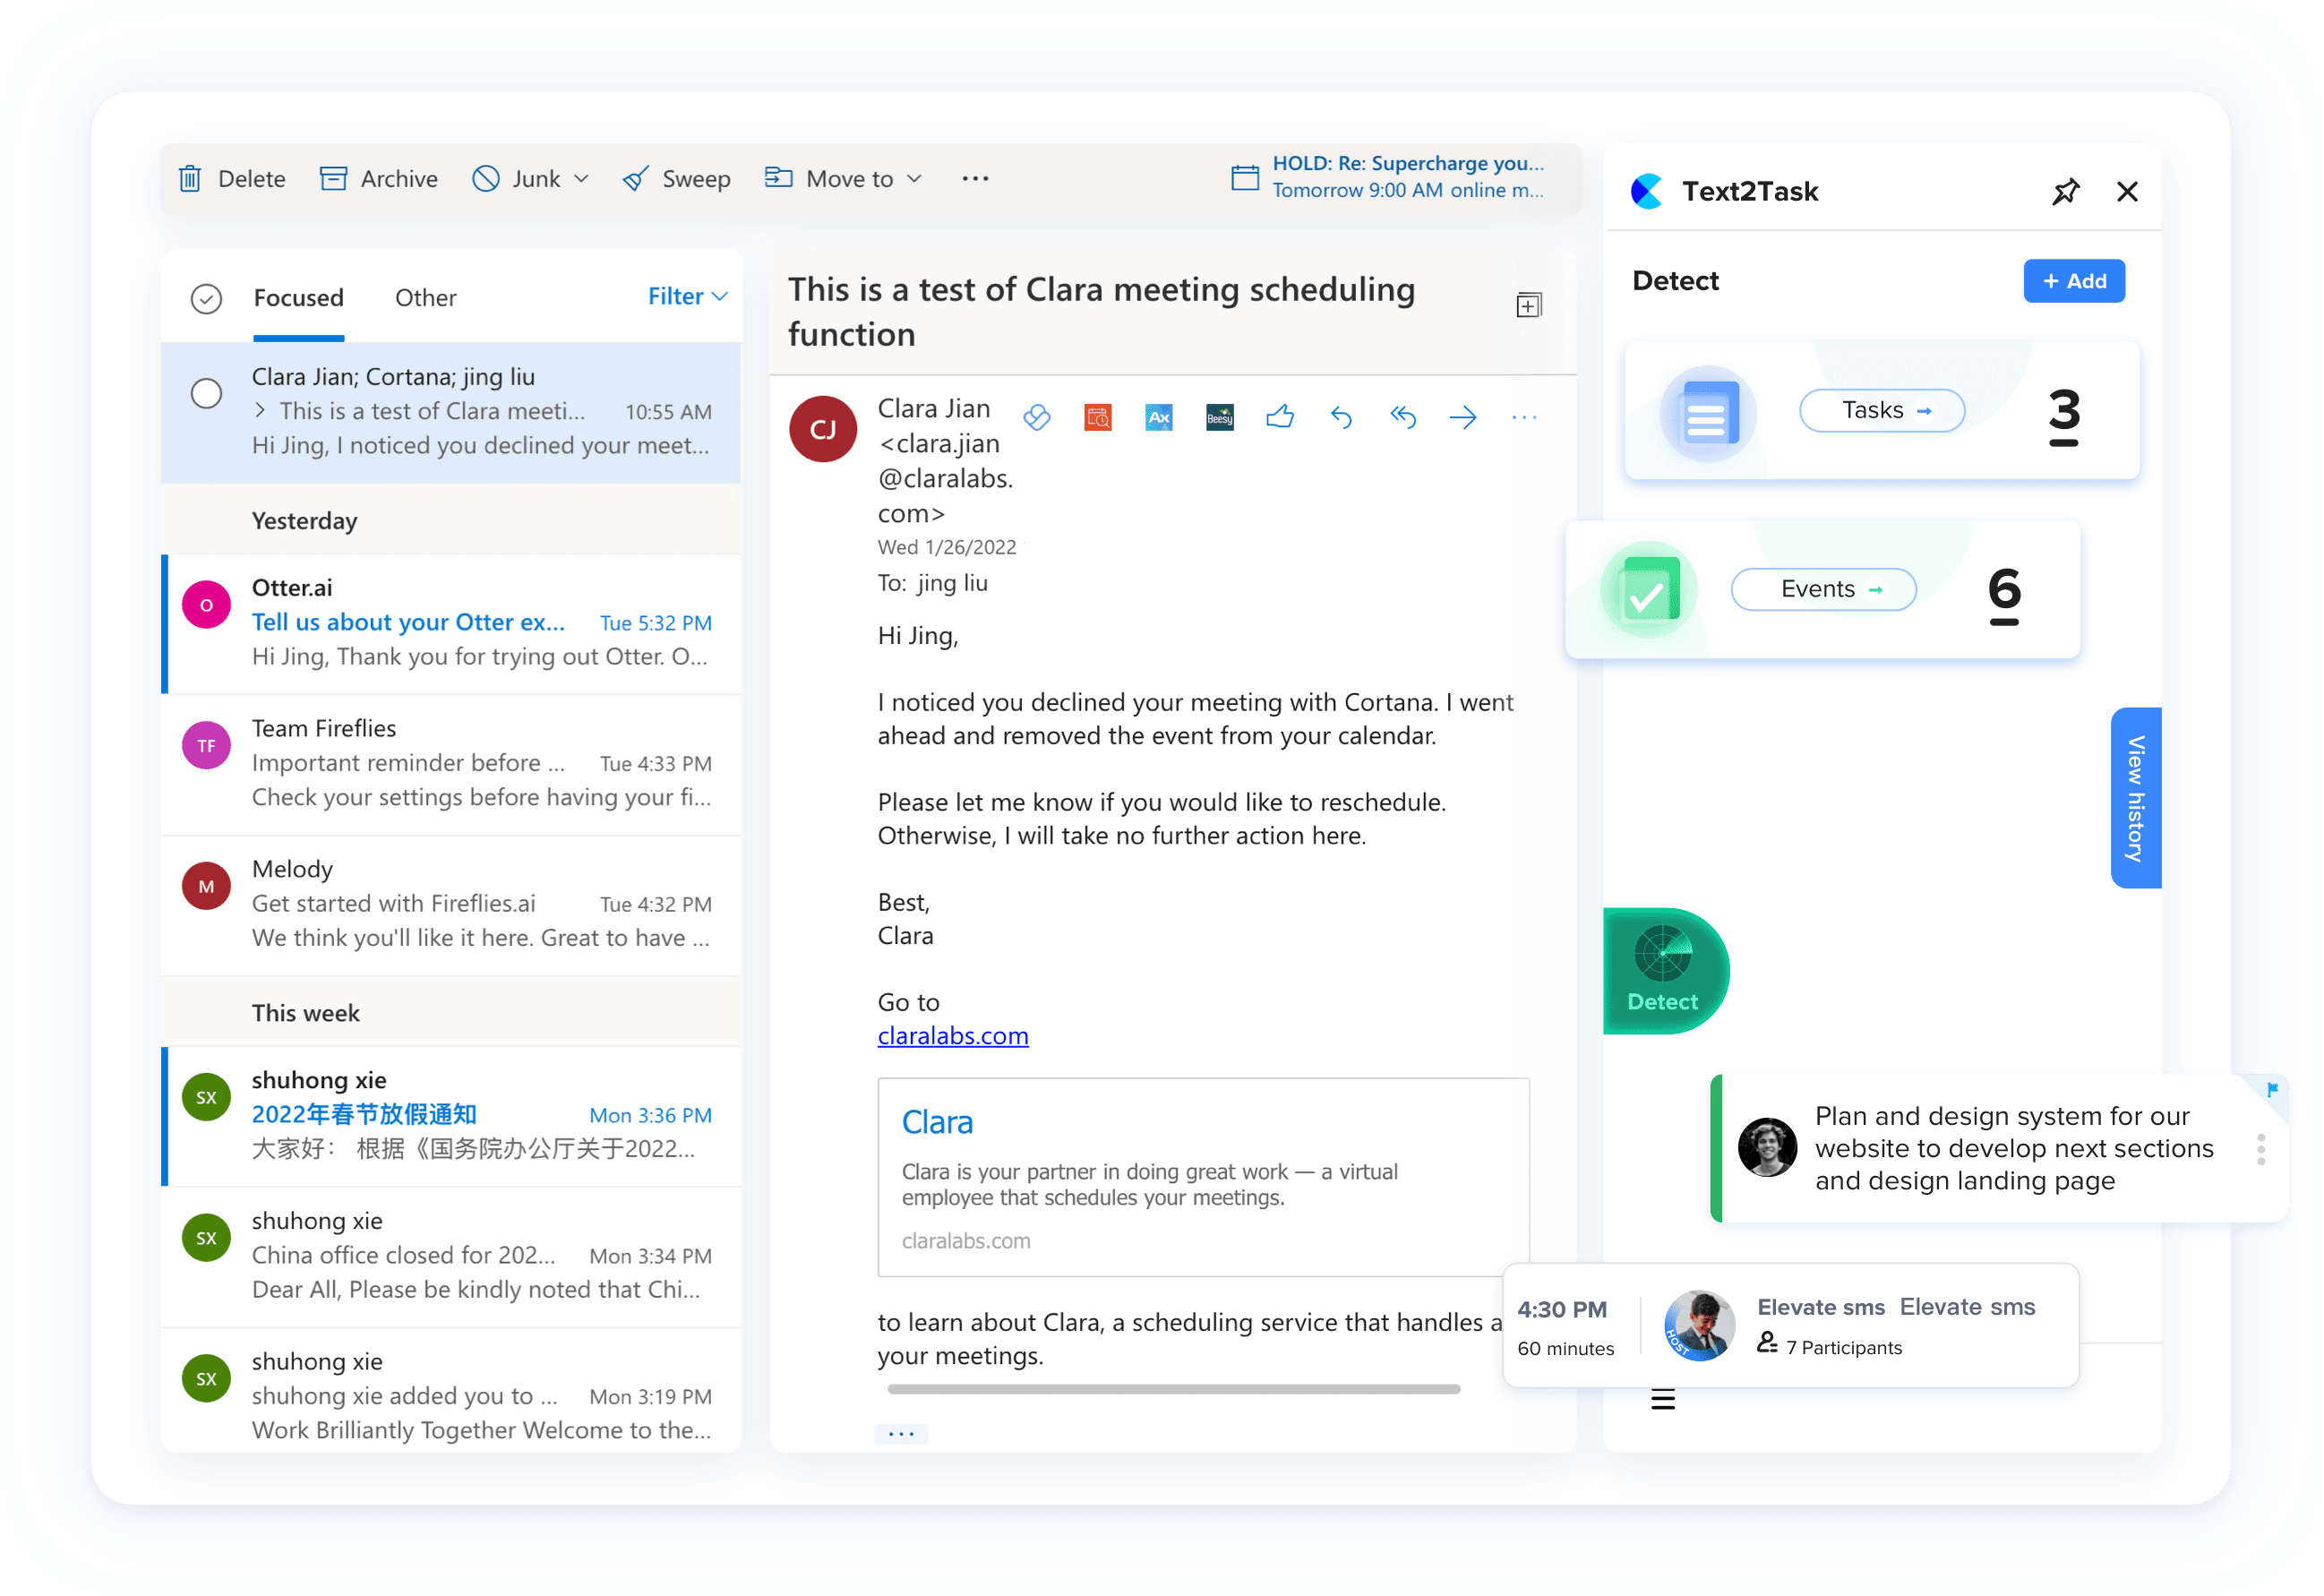Click the blue flag on the task card

[x=2272, y=1089]
